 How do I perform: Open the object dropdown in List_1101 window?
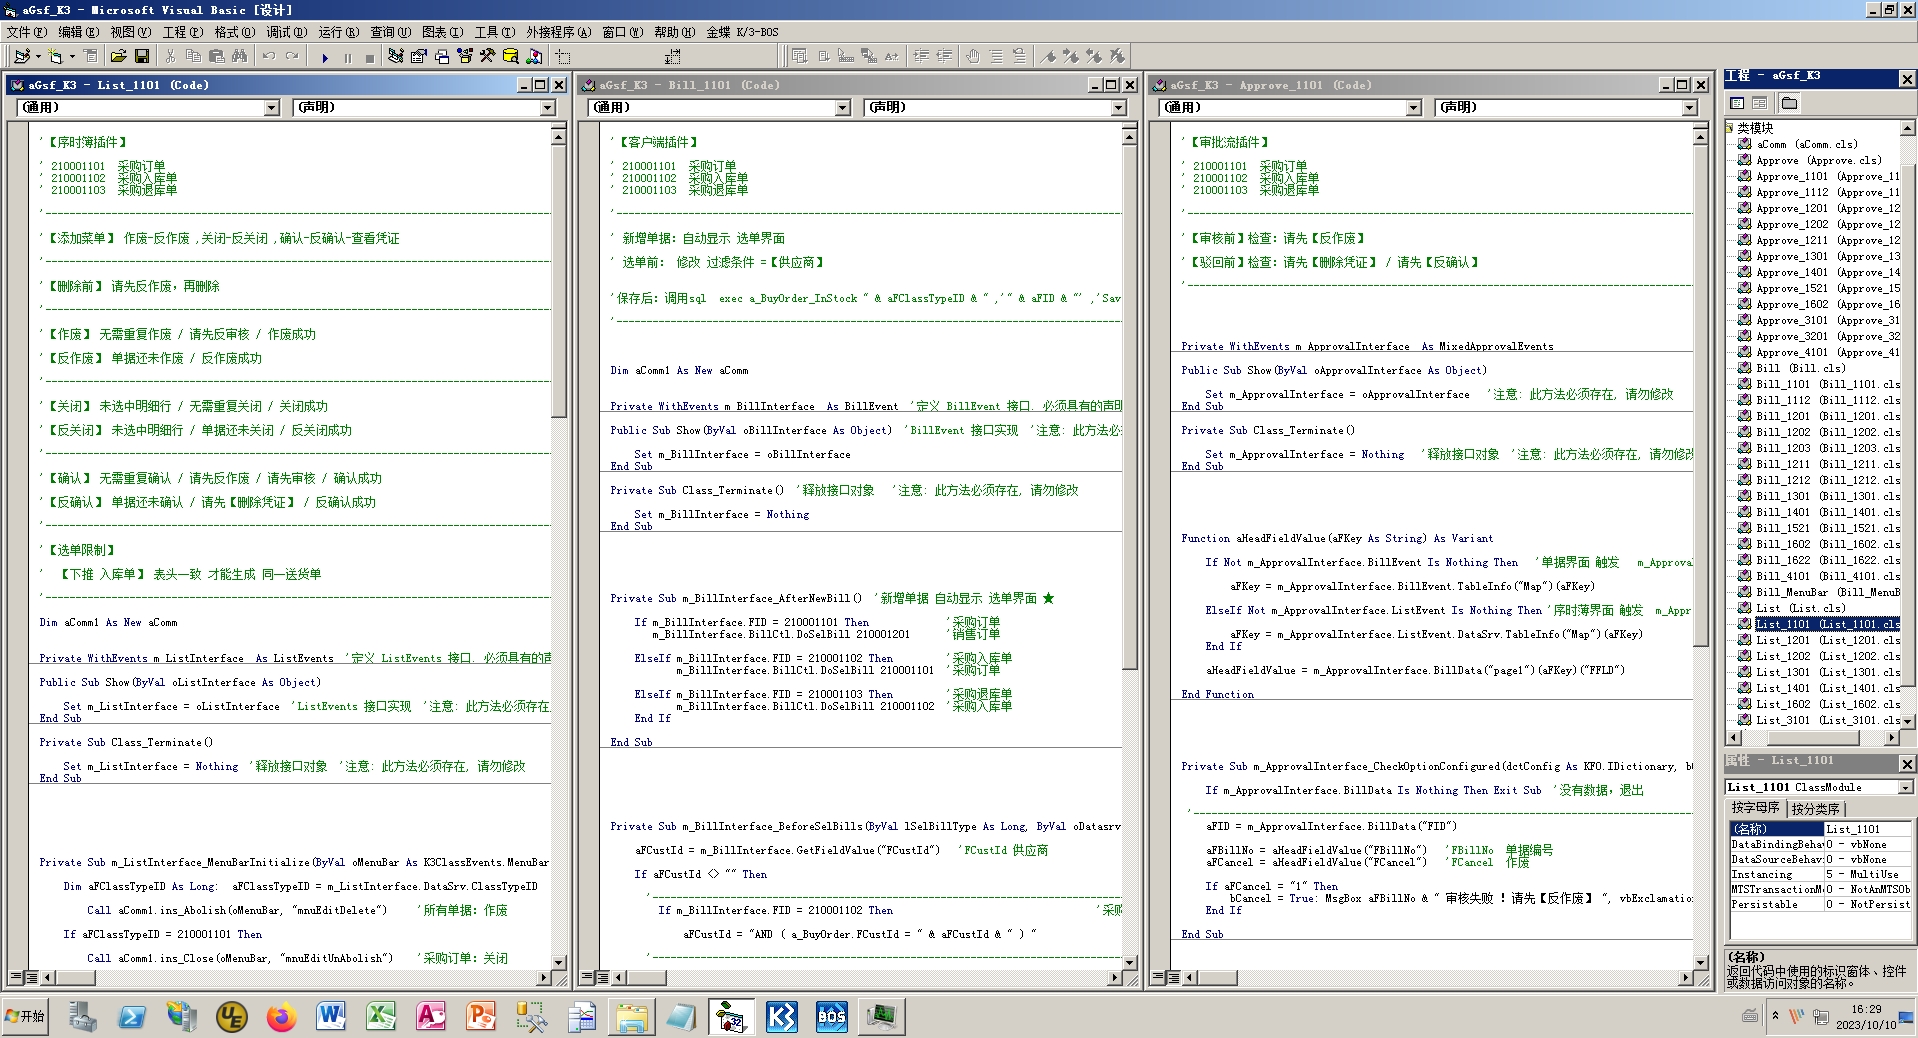[271, 108]
